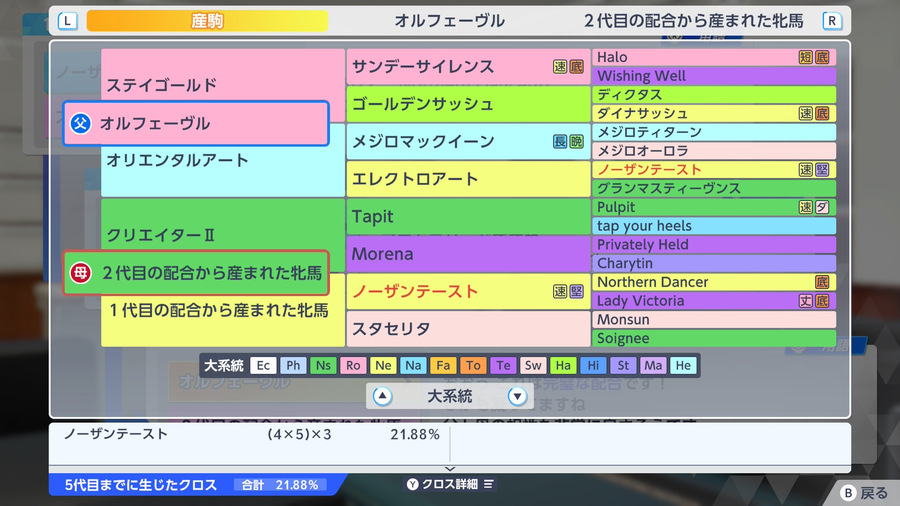
Task: Select Privately Held row
Action: [x=714, y=244]
